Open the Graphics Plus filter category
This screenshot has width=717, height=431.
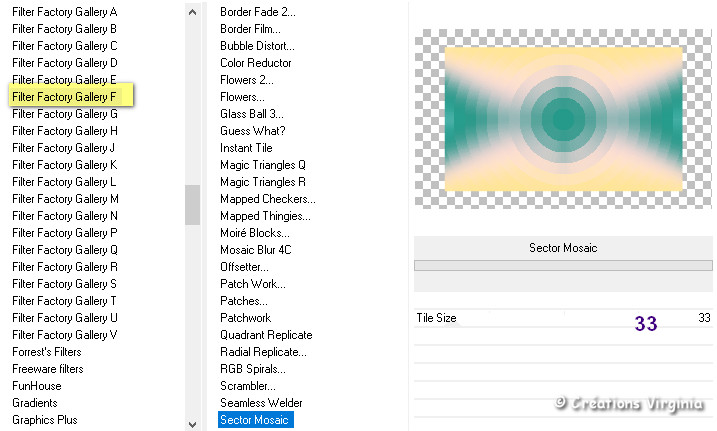(44, 420)
